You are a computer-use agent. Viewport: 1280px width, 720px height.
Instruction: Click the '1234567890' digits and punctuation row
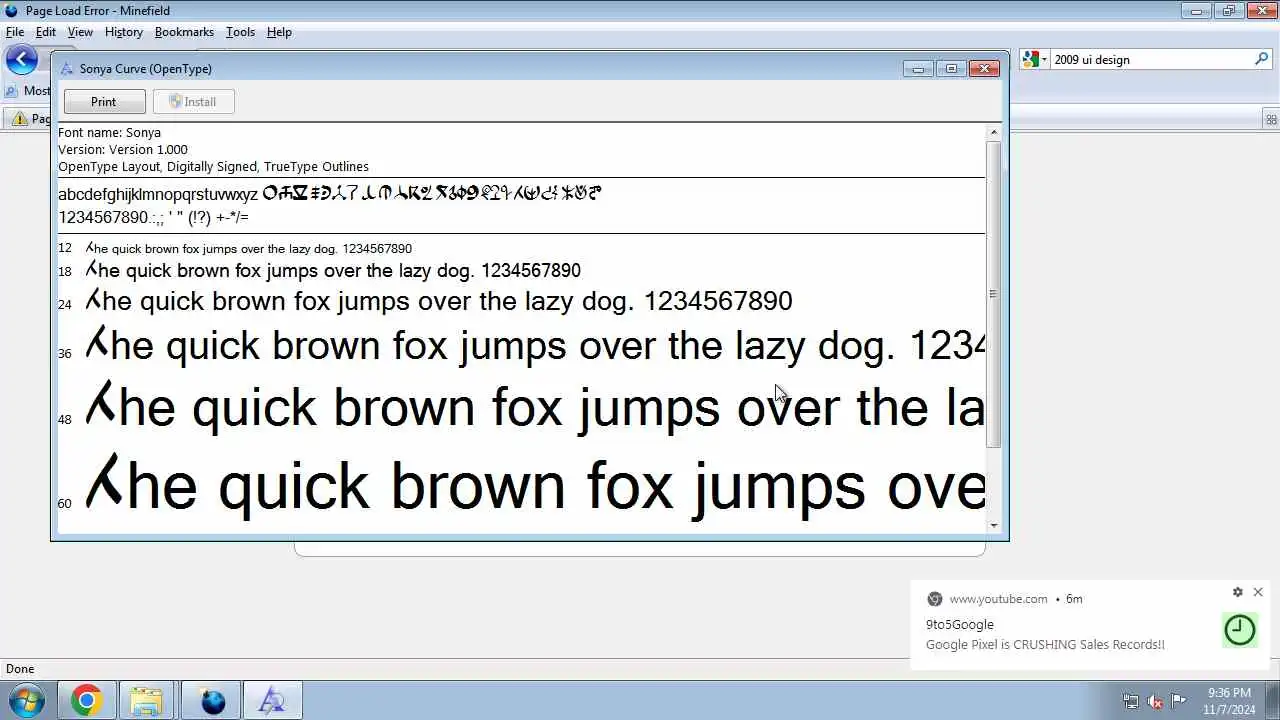pyautogui.click(x=153, y=217)
